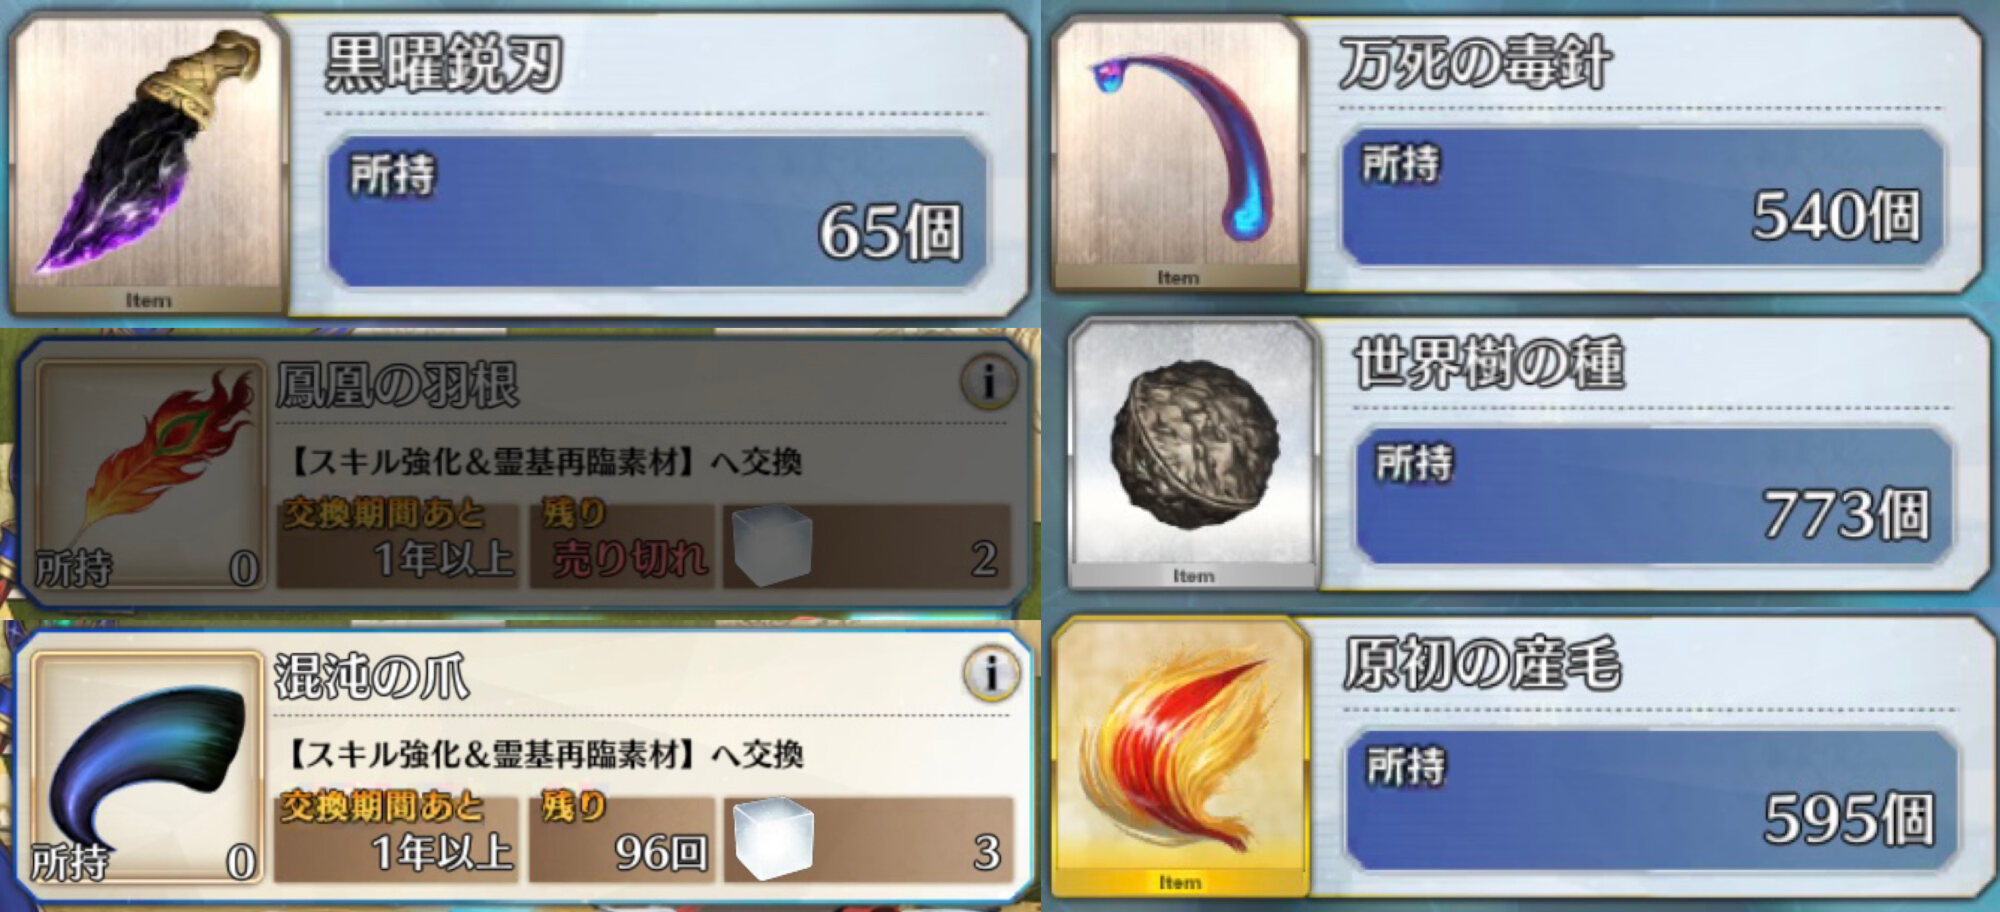Tap the 残り 96回 remaining counter
This screenshot has height=912, width=2000.
pyautogui.click(x=622, y=839)
